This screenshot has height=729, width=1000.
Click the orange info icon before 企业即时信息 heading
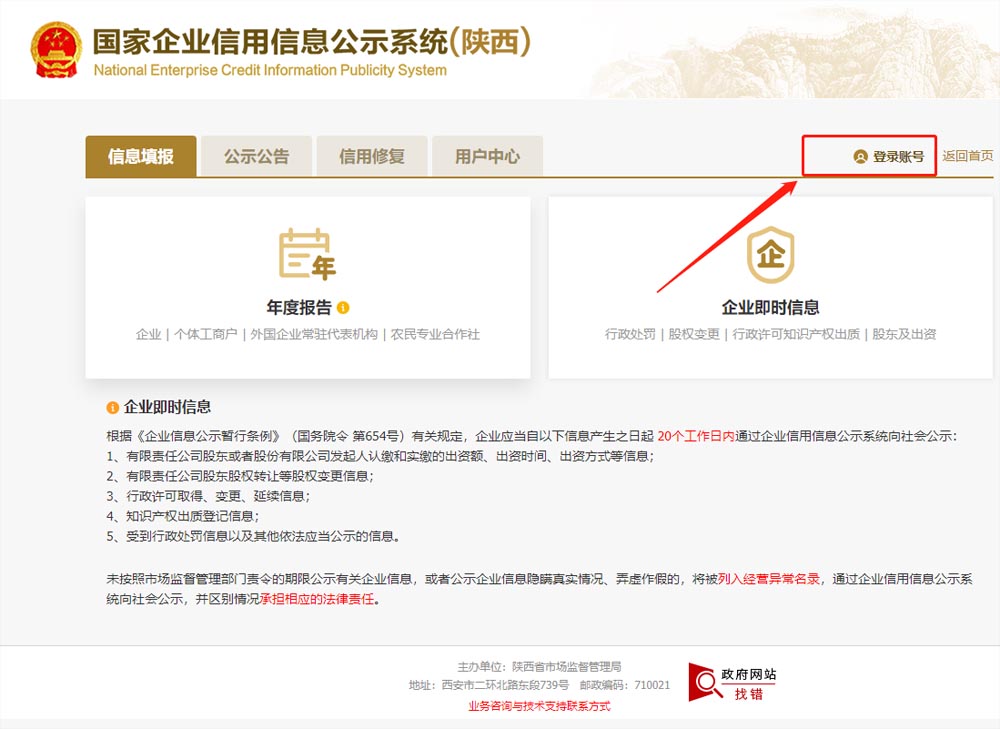(112, 408)
